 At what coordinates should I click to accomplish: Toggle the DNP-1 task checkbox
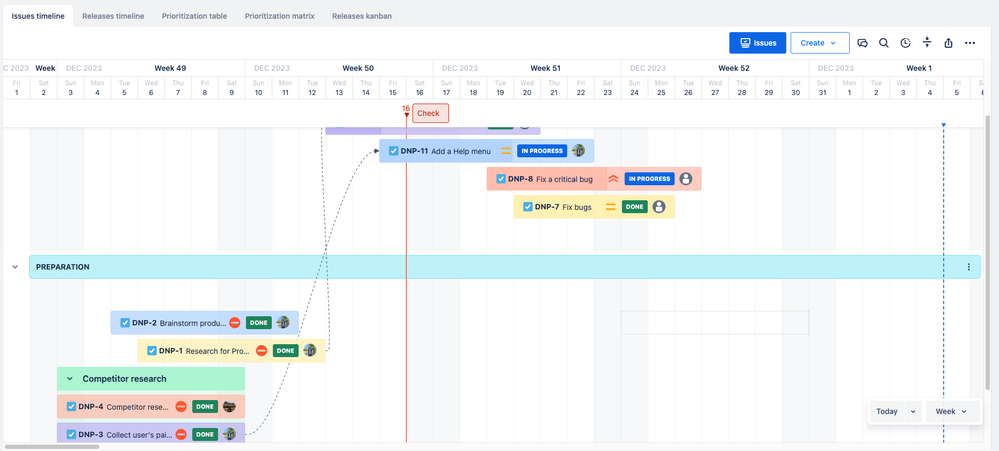pos(152,350)
